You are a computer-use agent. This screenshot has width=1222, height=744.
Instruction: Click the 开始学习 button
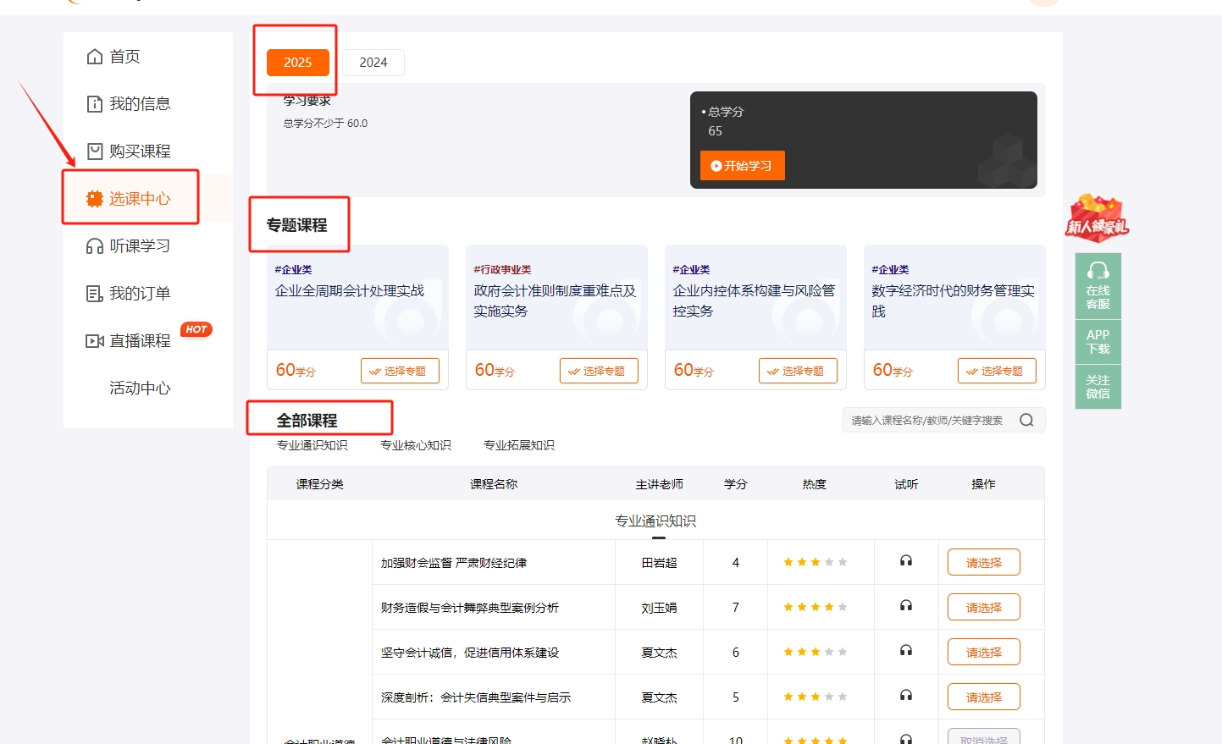(x=742, y=165)
